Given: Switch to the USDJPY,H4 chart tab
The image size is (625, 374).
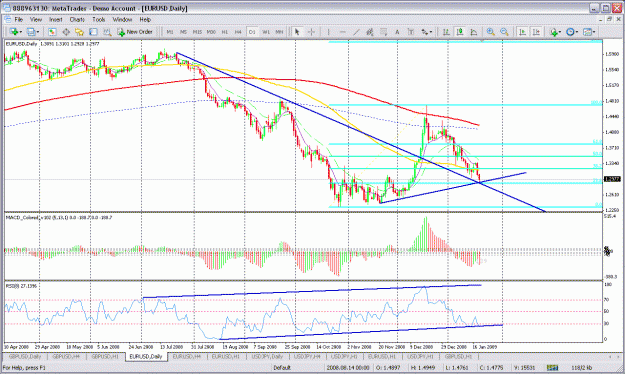Looking at the screenshot, I should pos(307,356).
